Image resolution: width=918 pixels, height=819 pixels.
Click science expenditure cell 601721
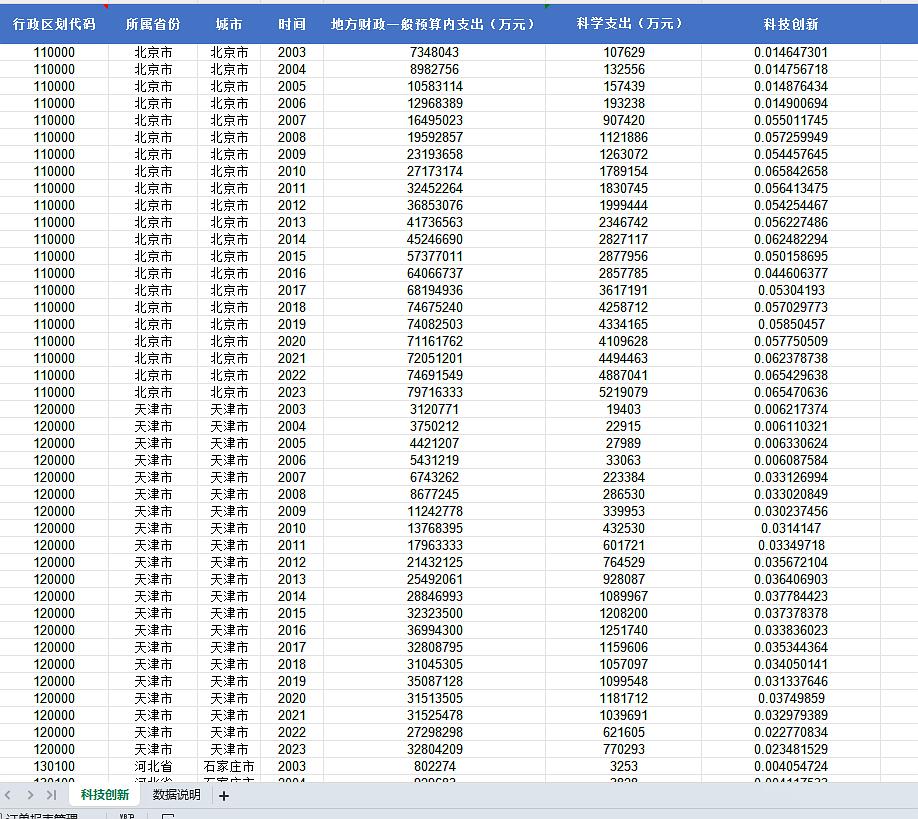pyautogui.click(x=624, y=544)
